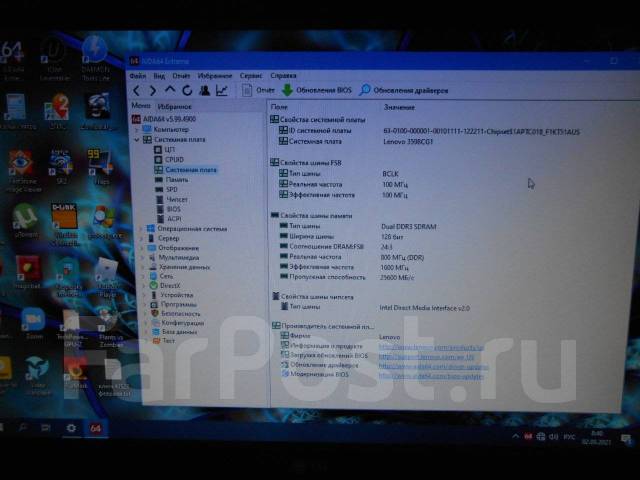Click the AIDA64 taskbar button
Viewport: 640px width, 480px height.
point(96,429)
